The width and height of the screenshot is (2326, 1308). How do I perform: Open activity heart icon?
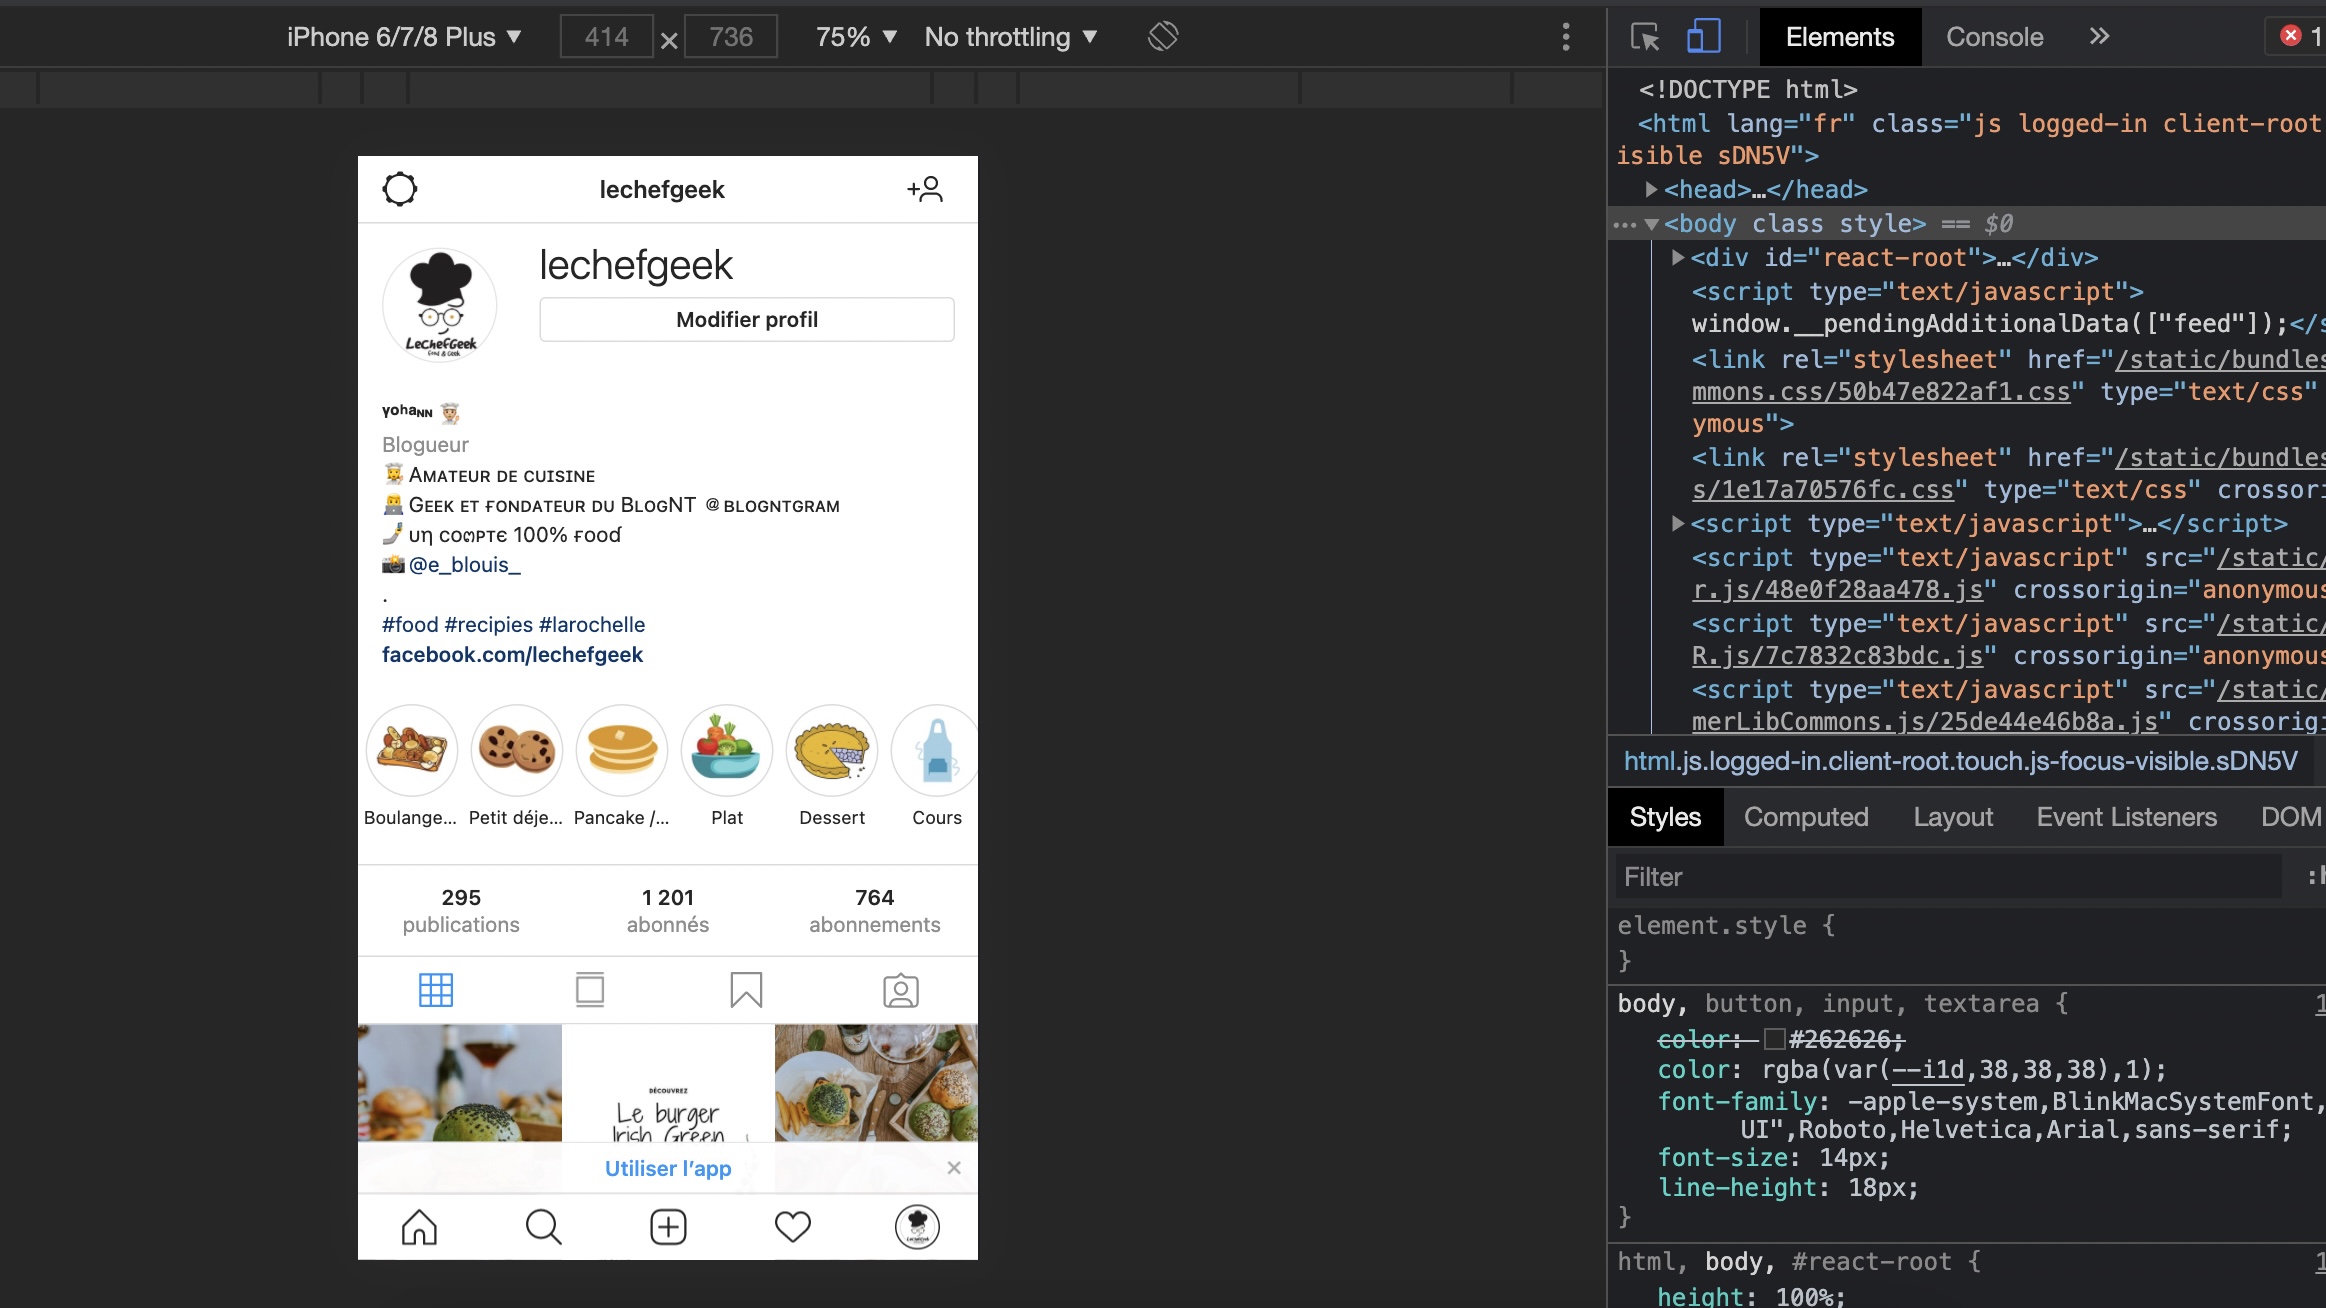[793, 1227]
